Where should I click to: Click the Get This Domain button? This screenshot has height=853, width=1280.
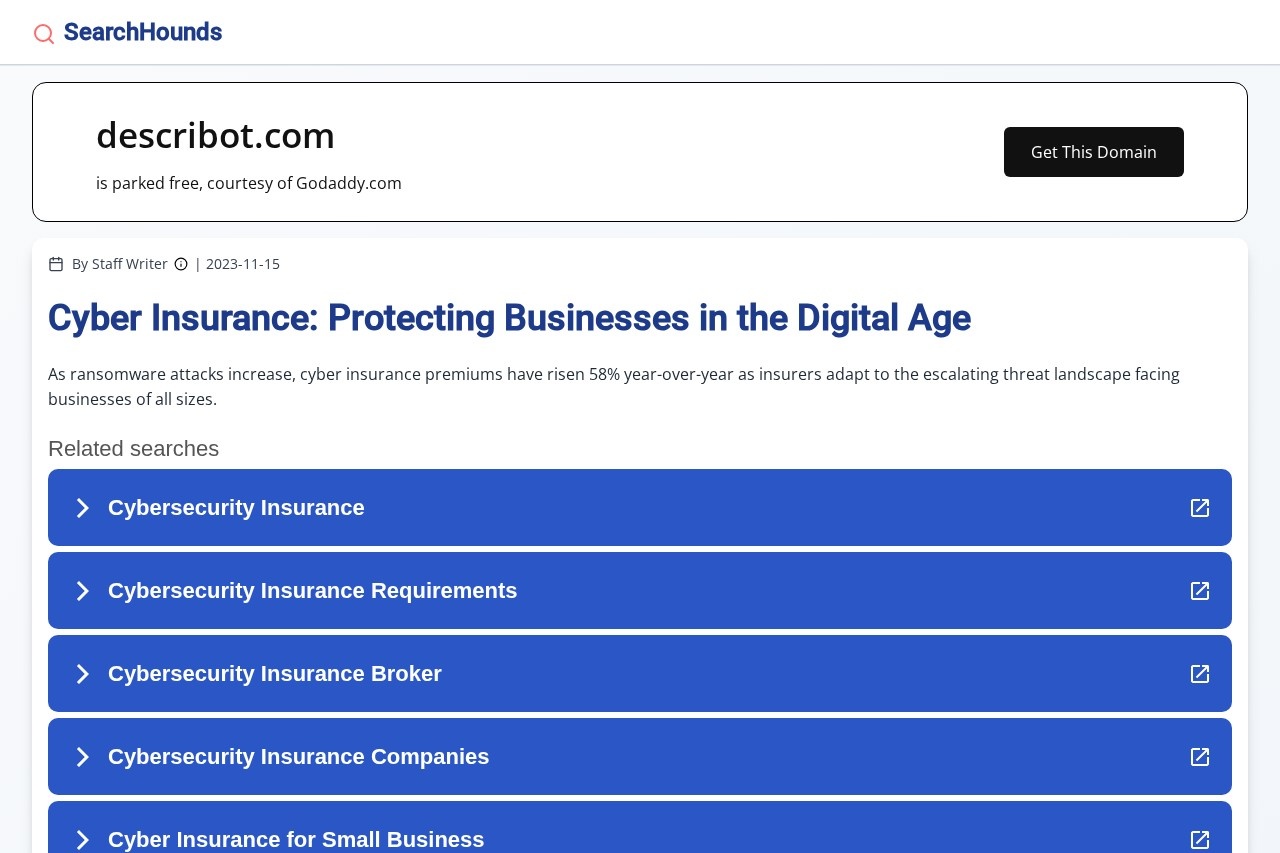pos(1093,152)
